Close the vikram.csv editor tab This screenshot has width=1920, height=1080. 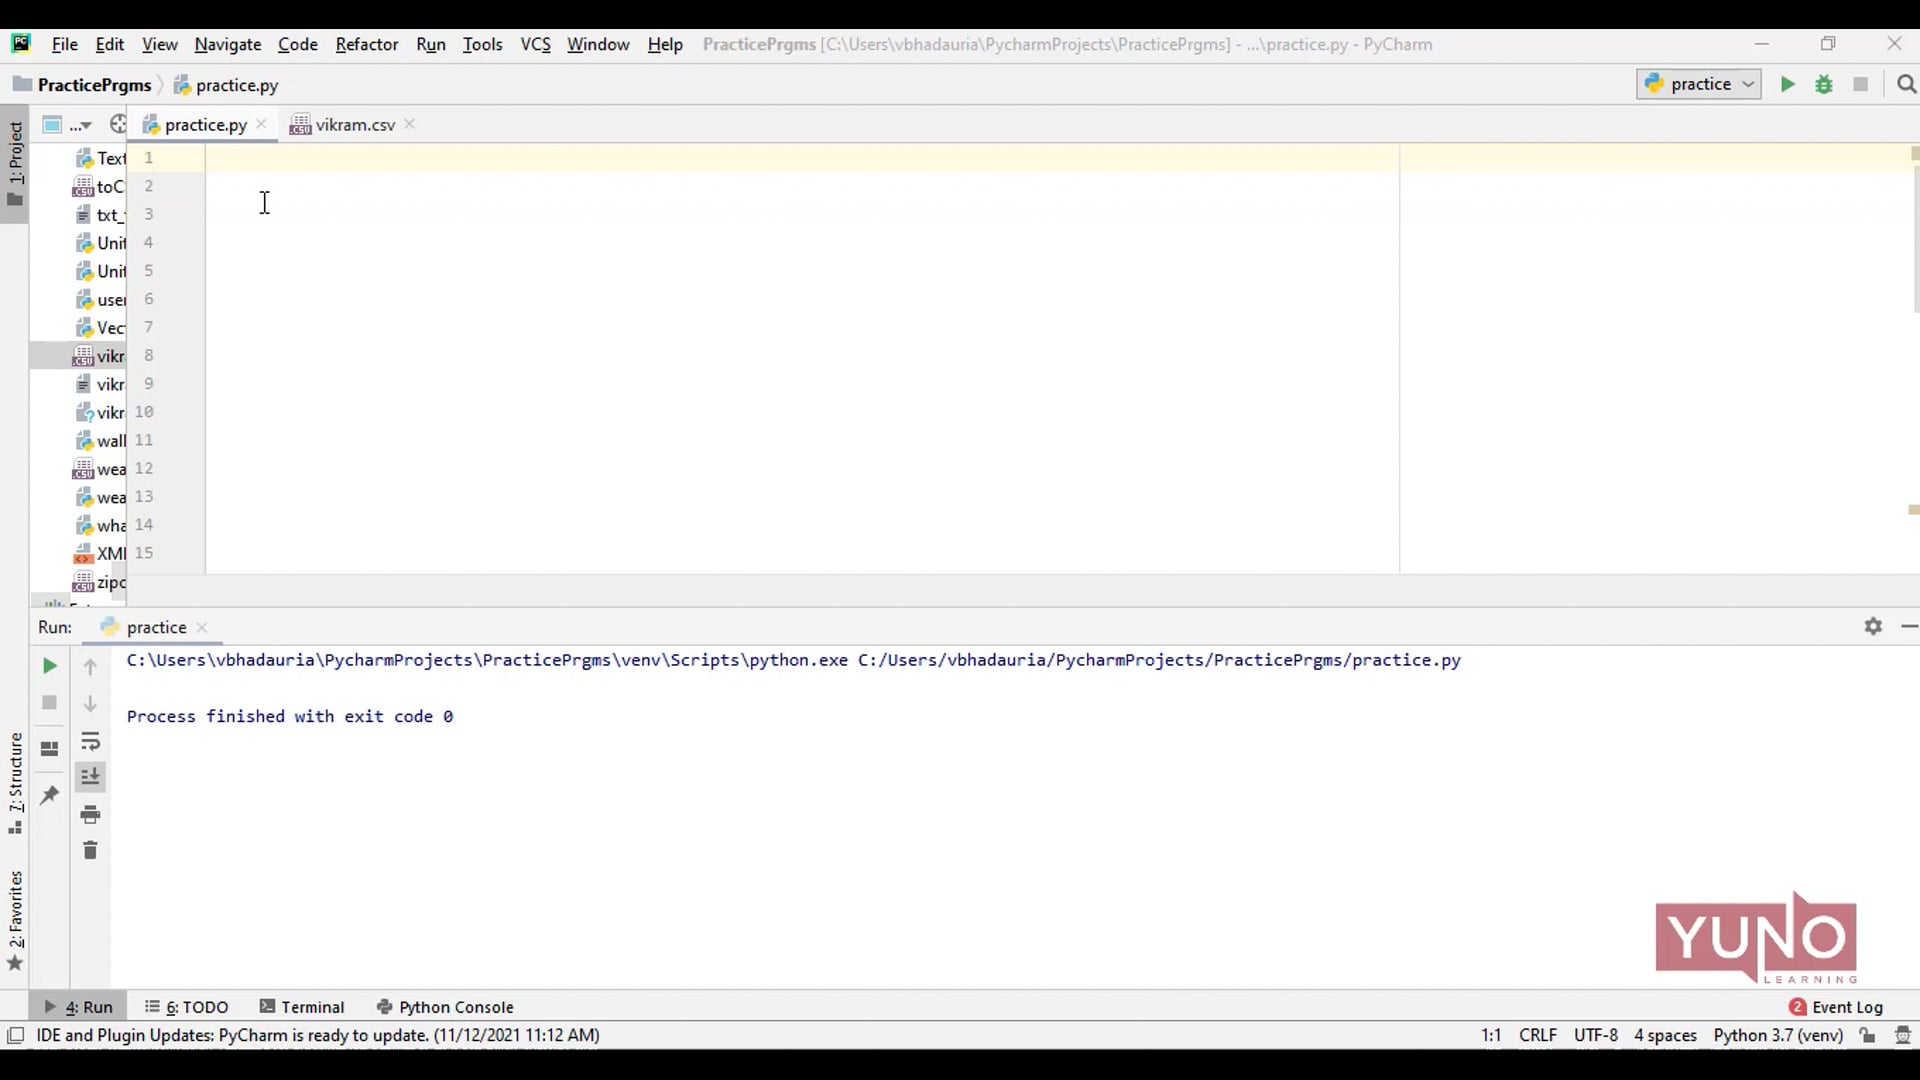410,124
